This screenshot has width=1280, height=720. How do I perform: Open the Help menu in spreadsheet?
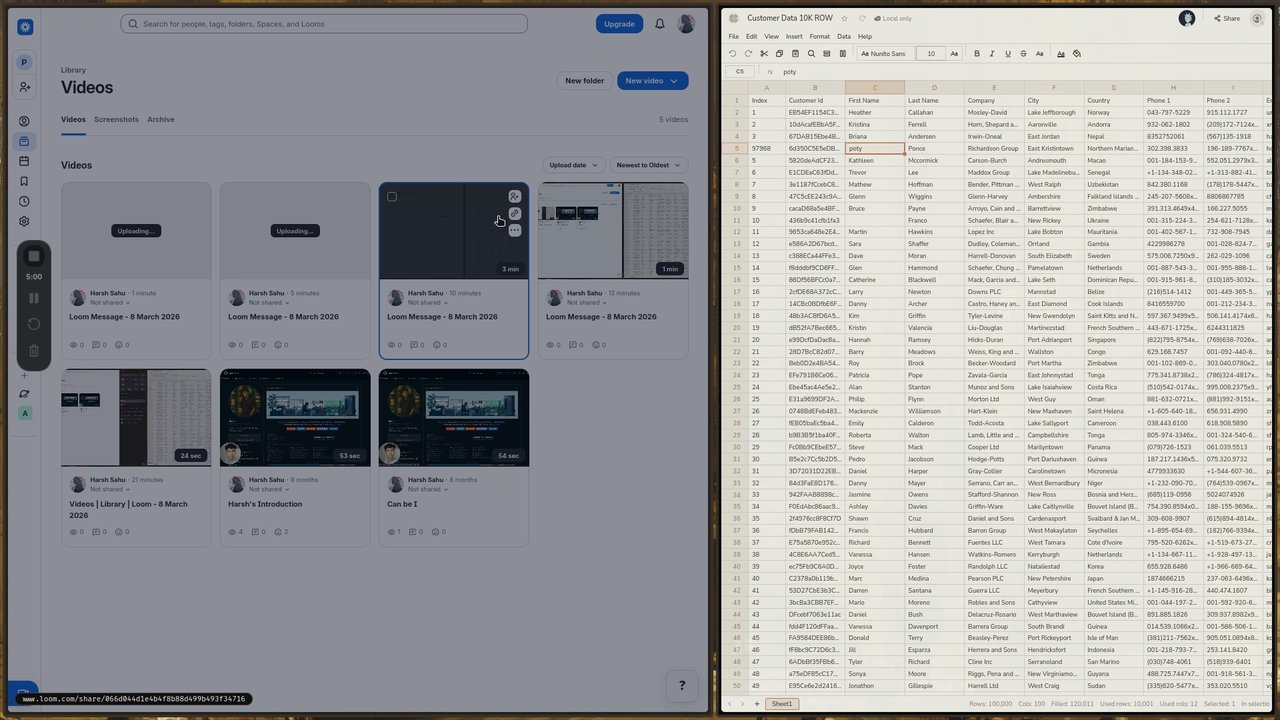pos(865,36)
